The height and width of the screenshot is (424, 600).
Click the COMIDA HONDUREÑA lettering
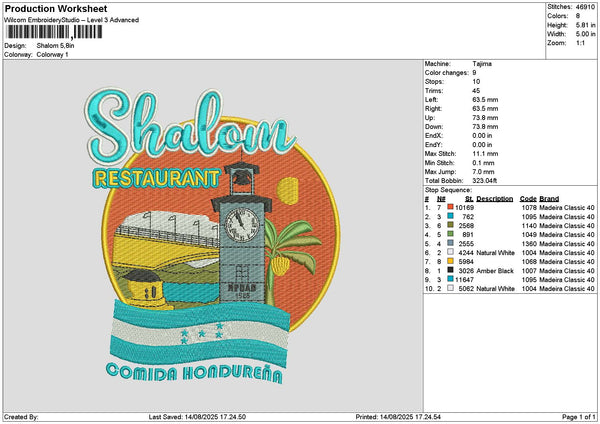coord(193,372)
